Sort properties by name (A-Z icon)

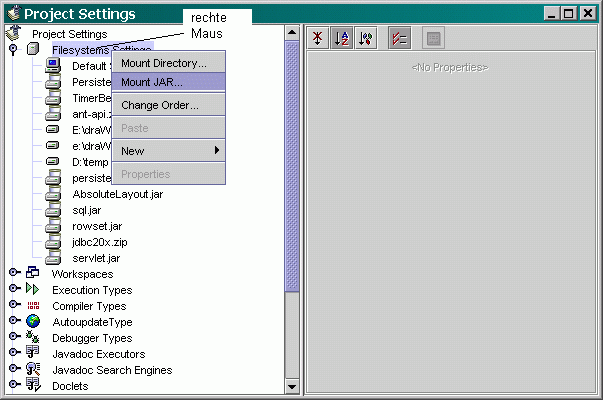[x=341, y=38]
